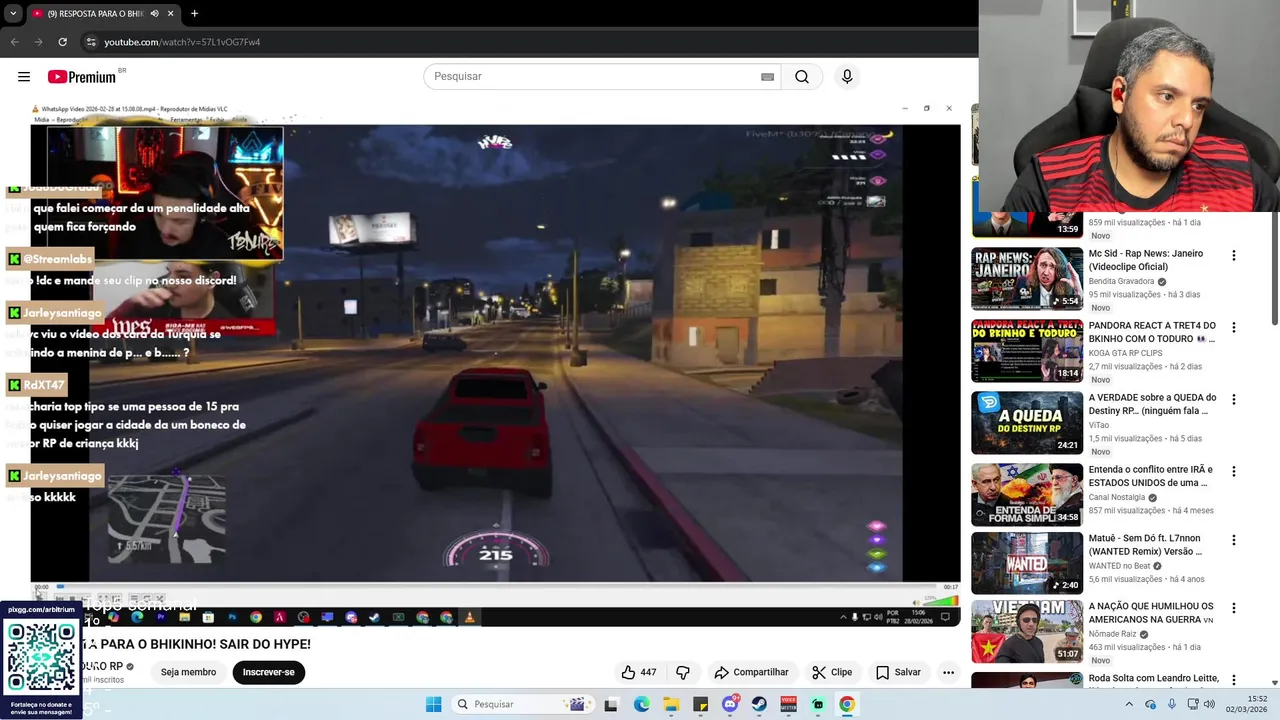Open the YouTube guide hamburger menu

(x=24, y=77)
